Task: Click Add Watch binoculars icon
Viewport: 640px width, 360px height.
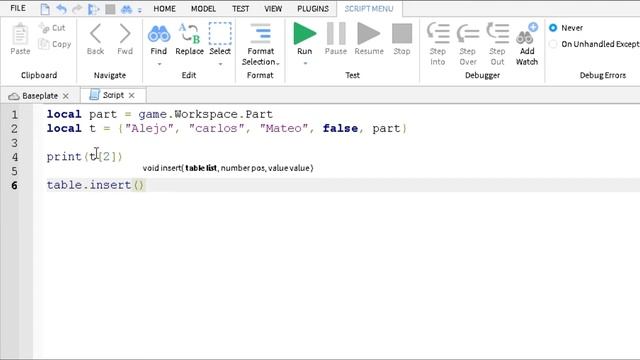Action: tap(527, 33)
